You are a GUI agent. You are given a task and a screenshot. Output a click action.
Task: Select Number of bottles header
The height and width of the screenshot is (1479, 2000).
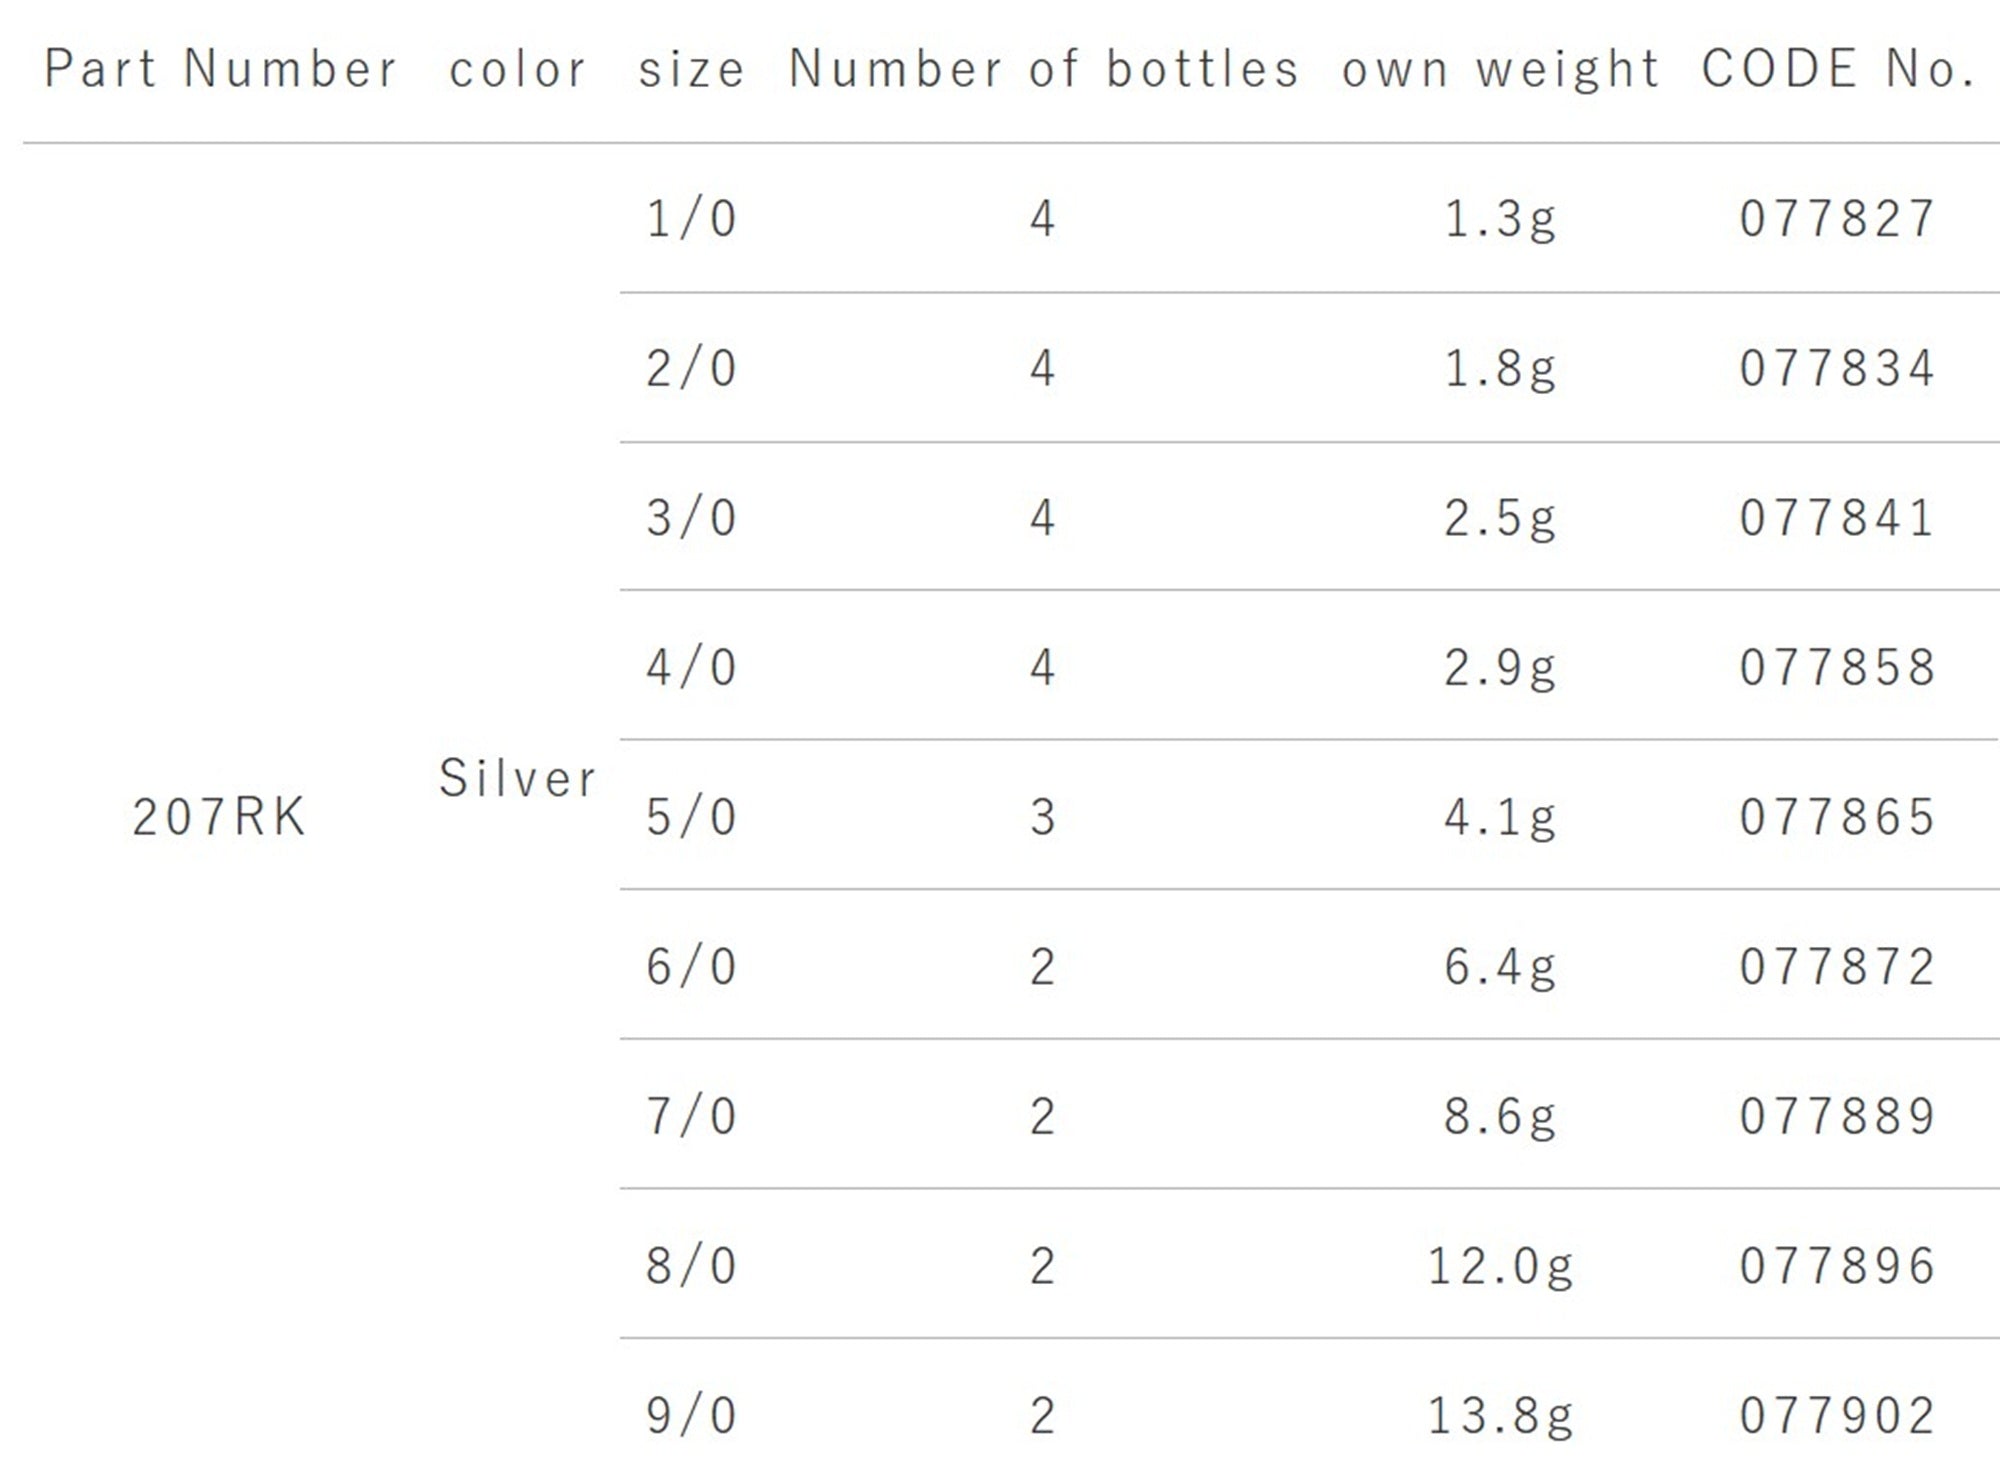(x=1044, y=69)
